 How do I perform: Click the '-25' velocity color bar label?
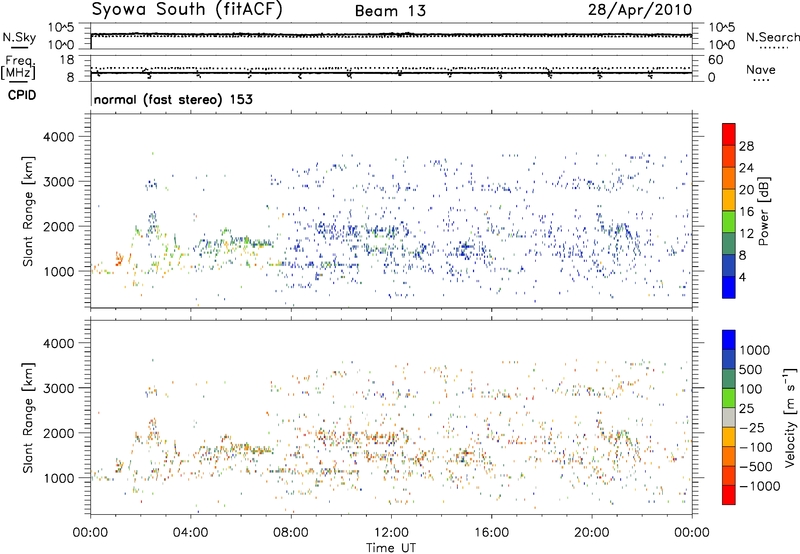752,427
